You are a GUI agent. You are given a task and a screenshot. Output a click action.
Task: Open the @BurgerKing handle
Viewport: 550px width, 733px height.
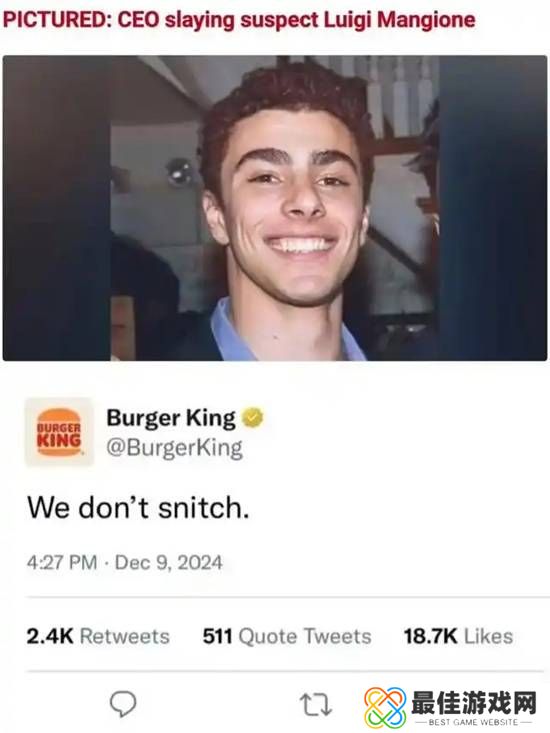[x=175, y=448]
